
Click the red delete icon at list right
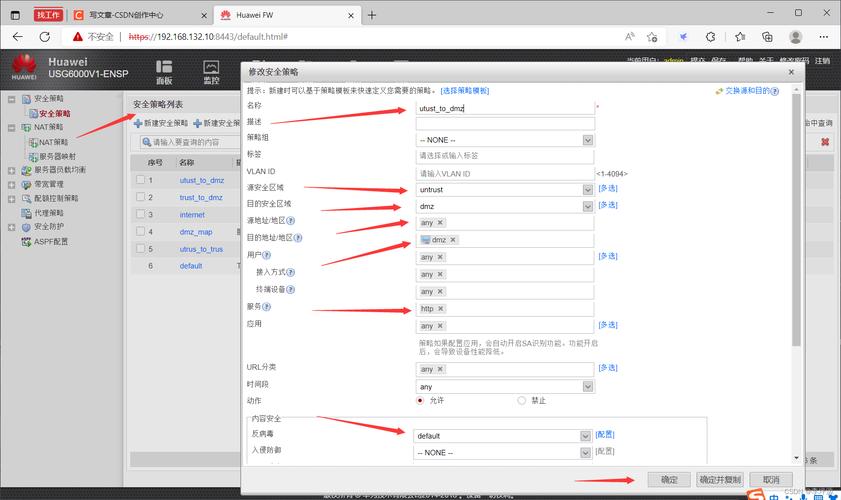point(825,142)
